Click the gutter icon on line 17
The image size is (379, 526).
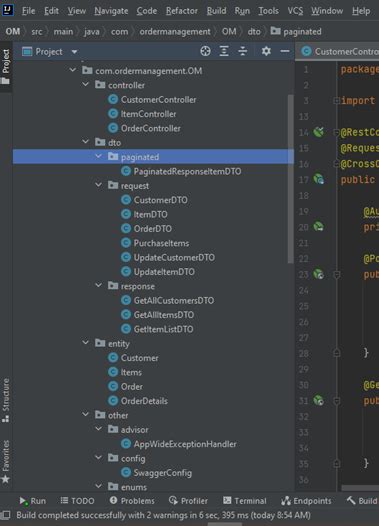(318, 179)
